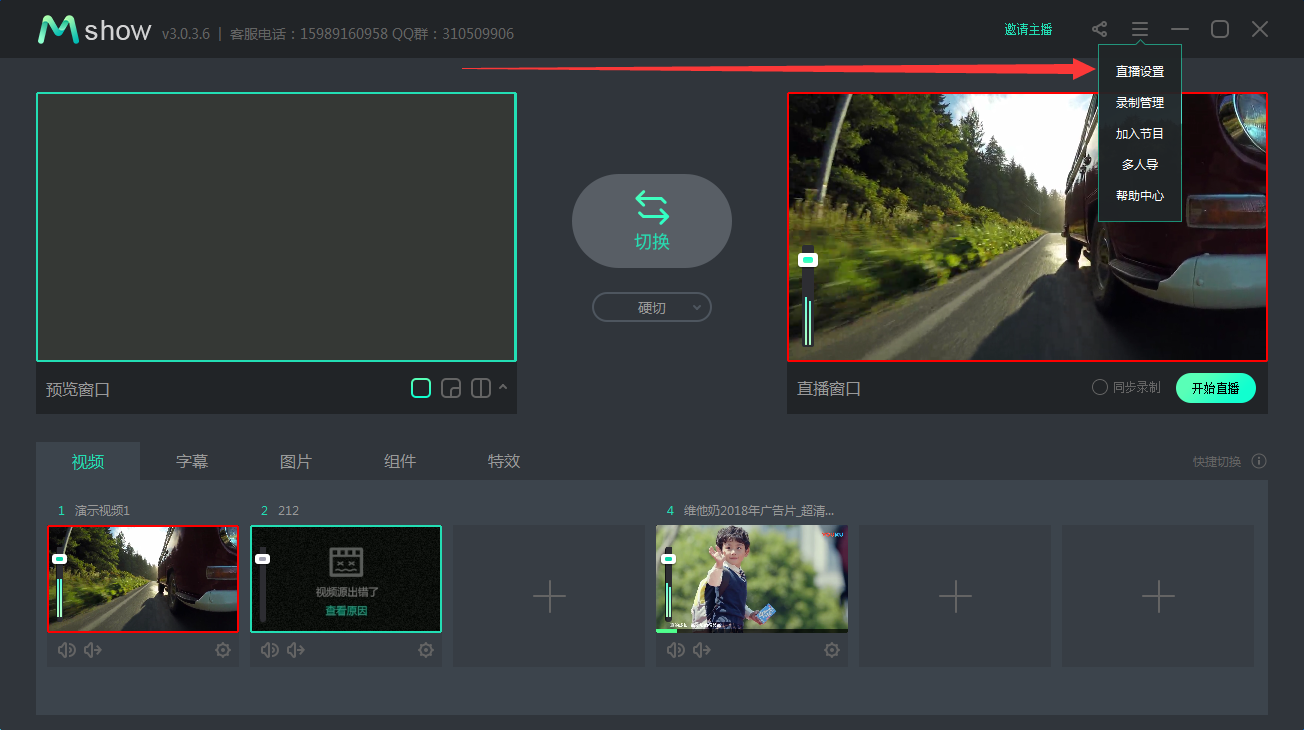Switch to the 组件 tab
Image resolution: width=1304 pixels, height=730 pixels.
(x=400, y=461)
